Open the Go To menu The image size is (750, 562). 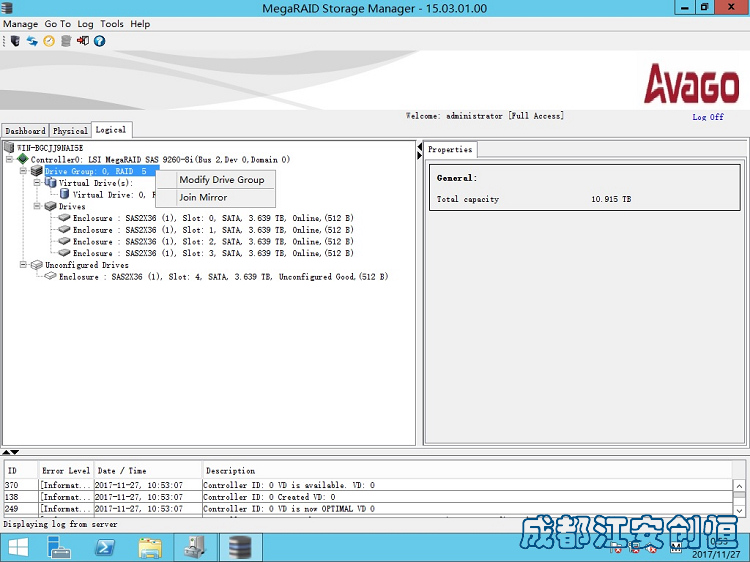[x=57, y=24]
